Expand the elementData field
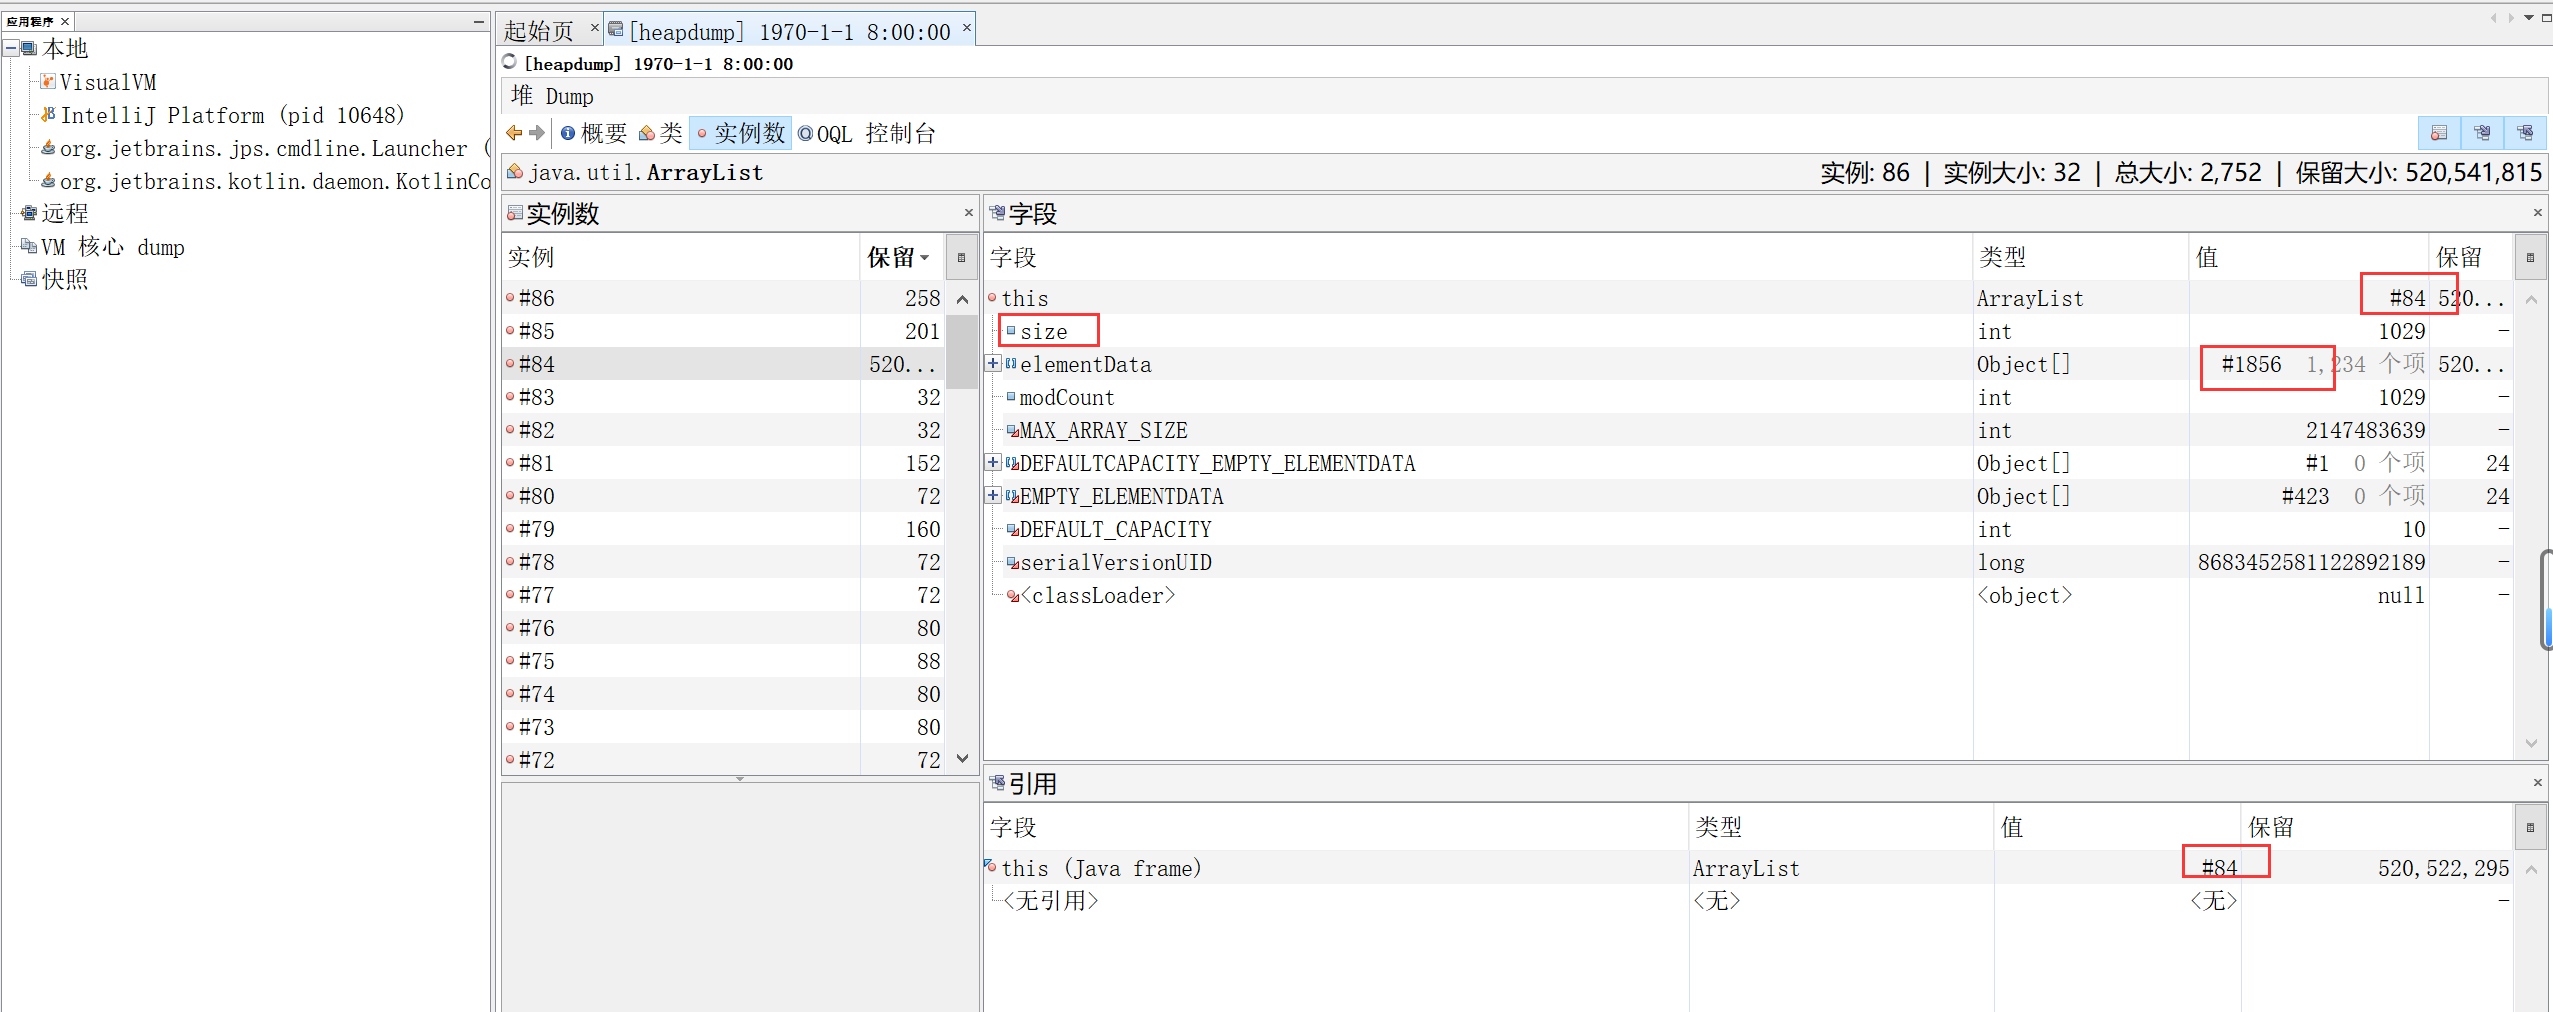This screenshot has width=2553, height=1012. (993, 363)
